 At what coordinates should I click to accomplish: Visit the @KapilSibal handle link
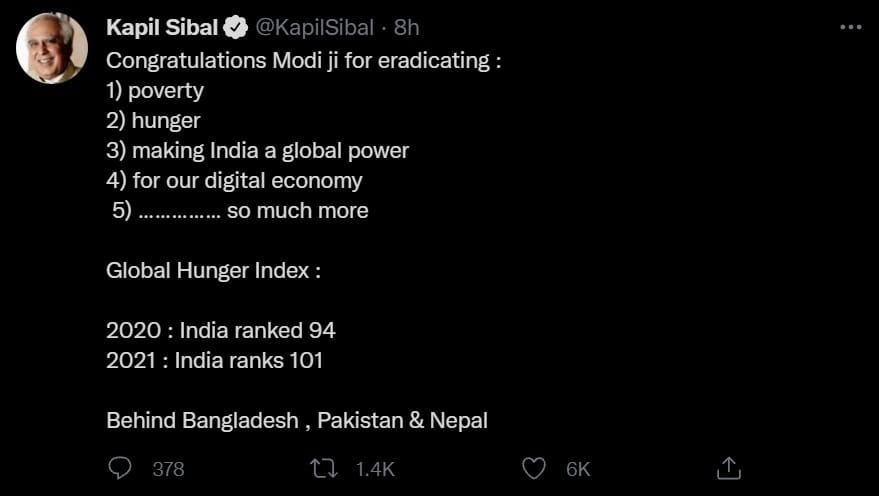pos(314,27)
